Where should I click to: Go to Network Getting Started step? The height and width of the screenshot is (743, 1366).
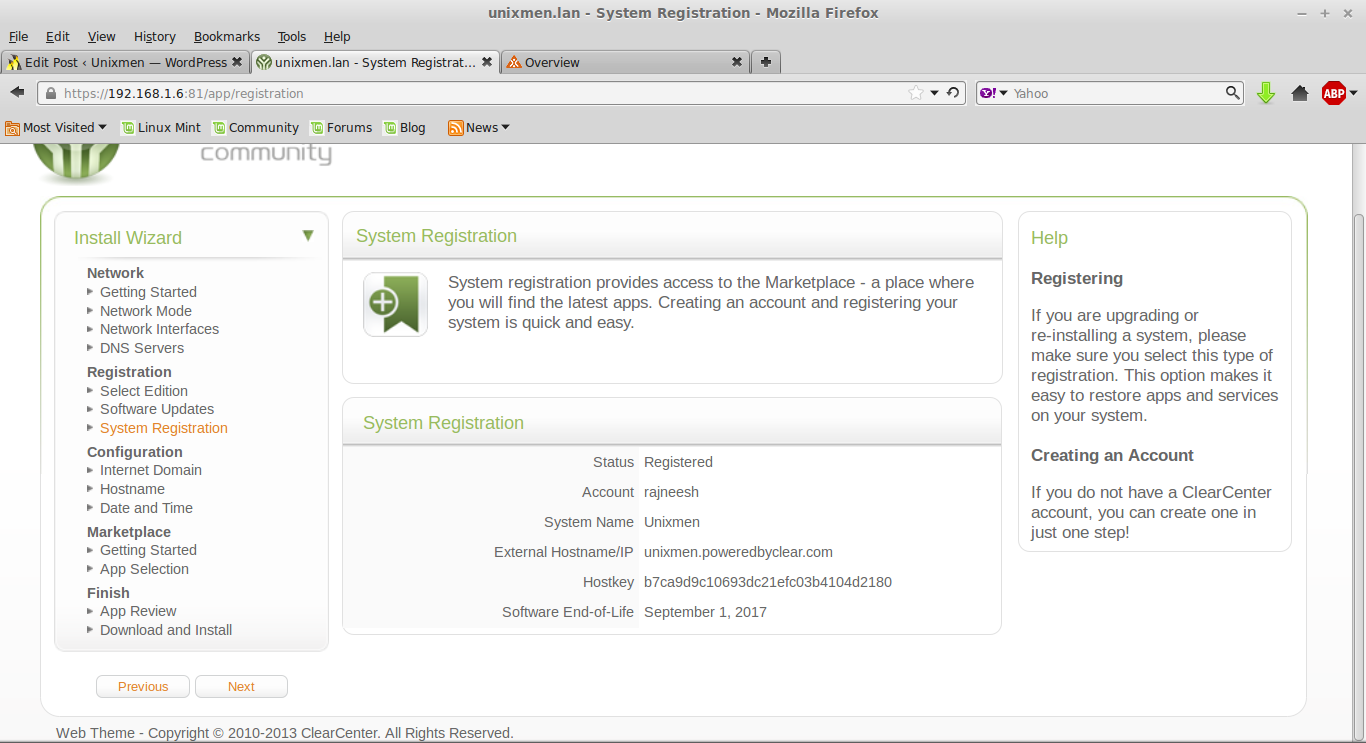coord(148,292)
